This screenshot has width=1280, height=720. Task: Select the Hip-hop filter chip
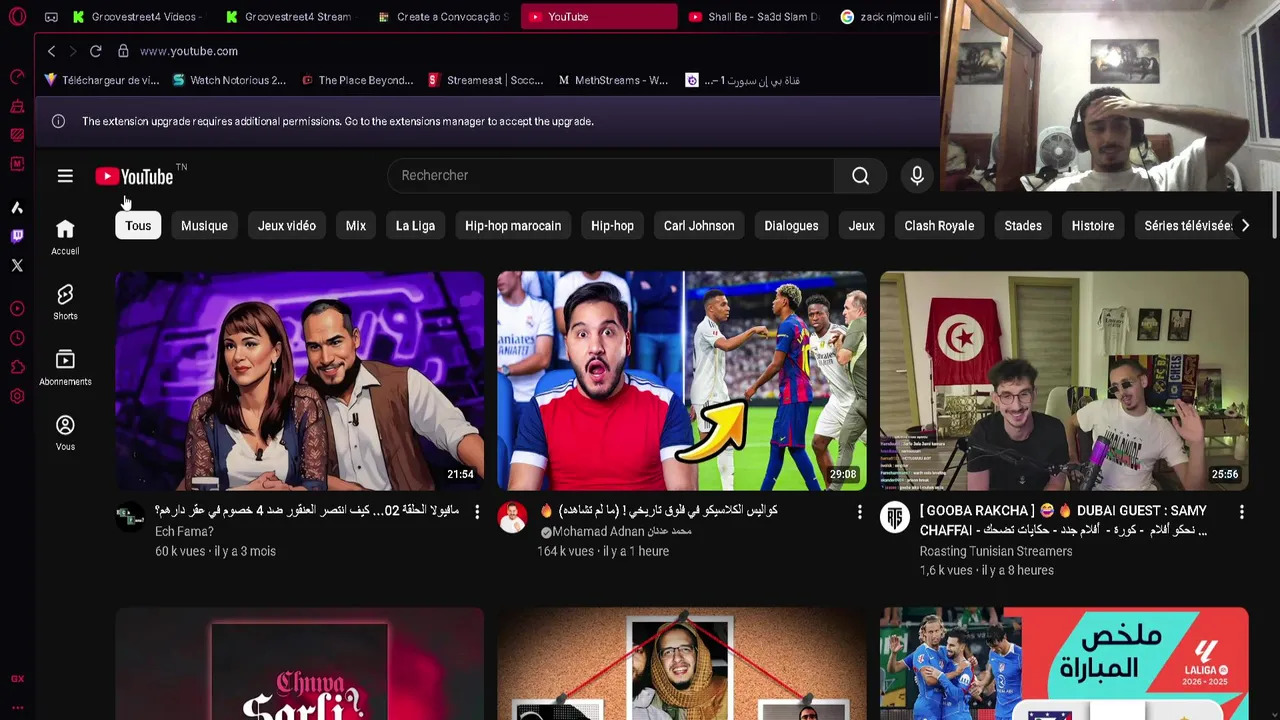pyautogui.click(x=612, y=226)
